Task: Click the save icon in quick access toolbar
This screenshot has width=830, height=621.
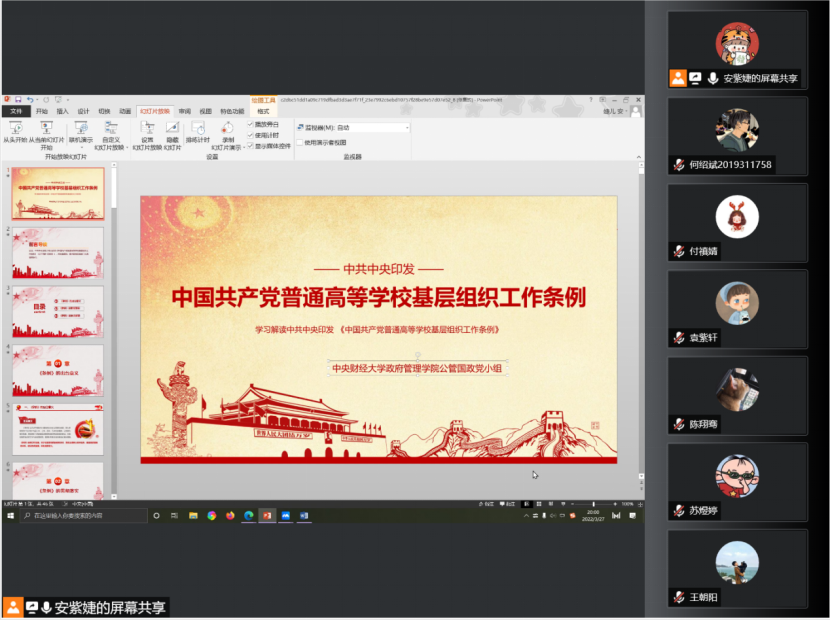Action: (x=19, y=99)
